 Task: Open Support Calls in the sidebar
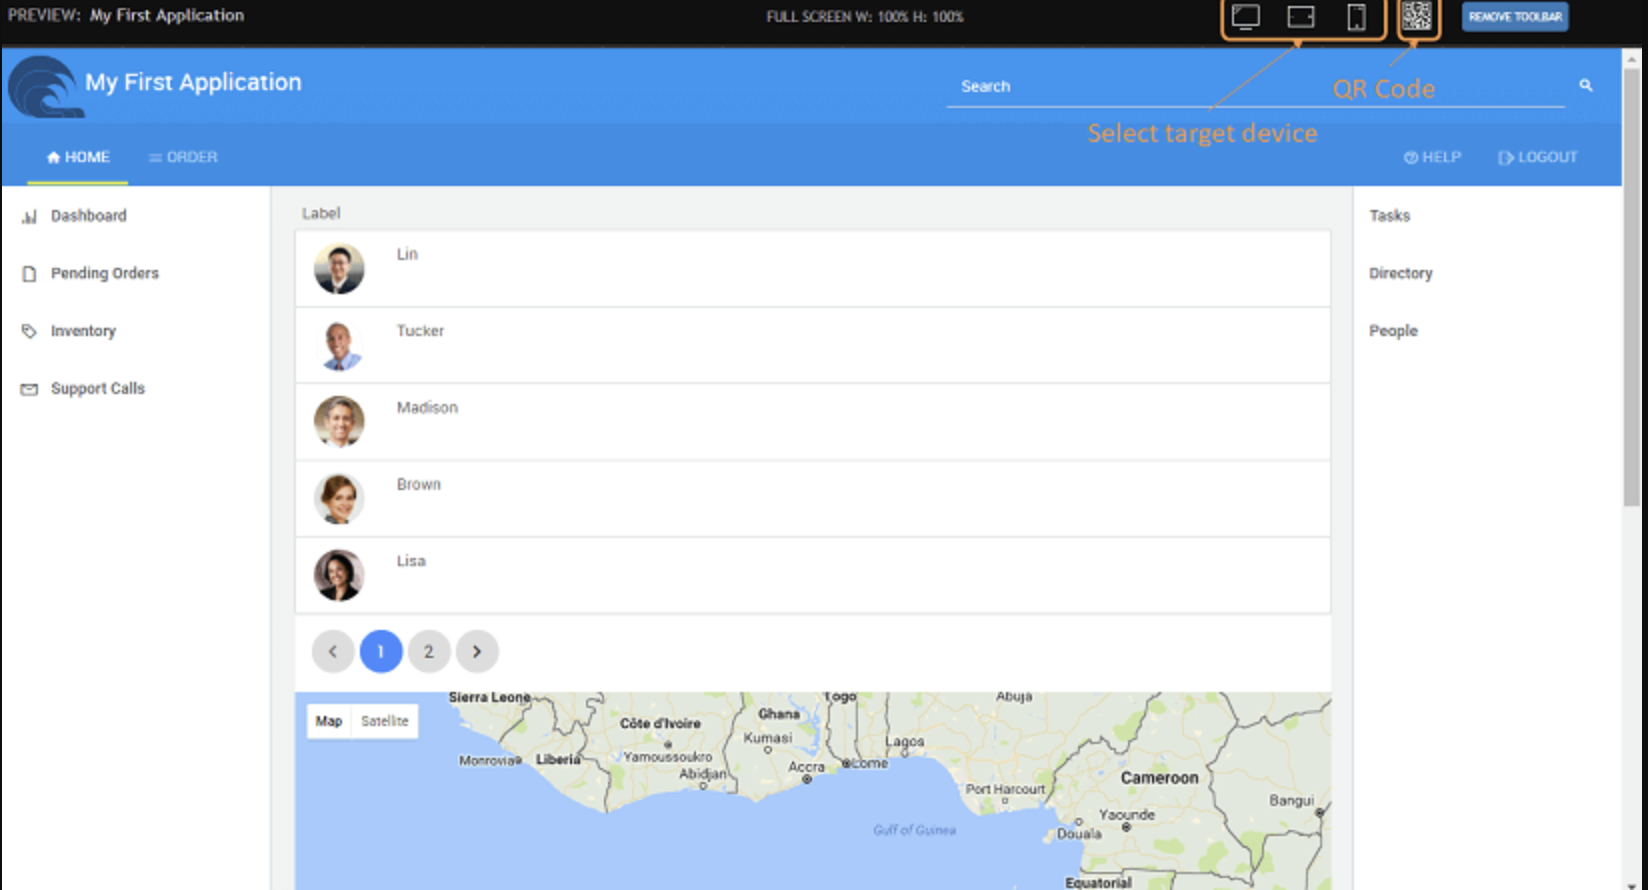pyautogui.click(x=97, y=389)
